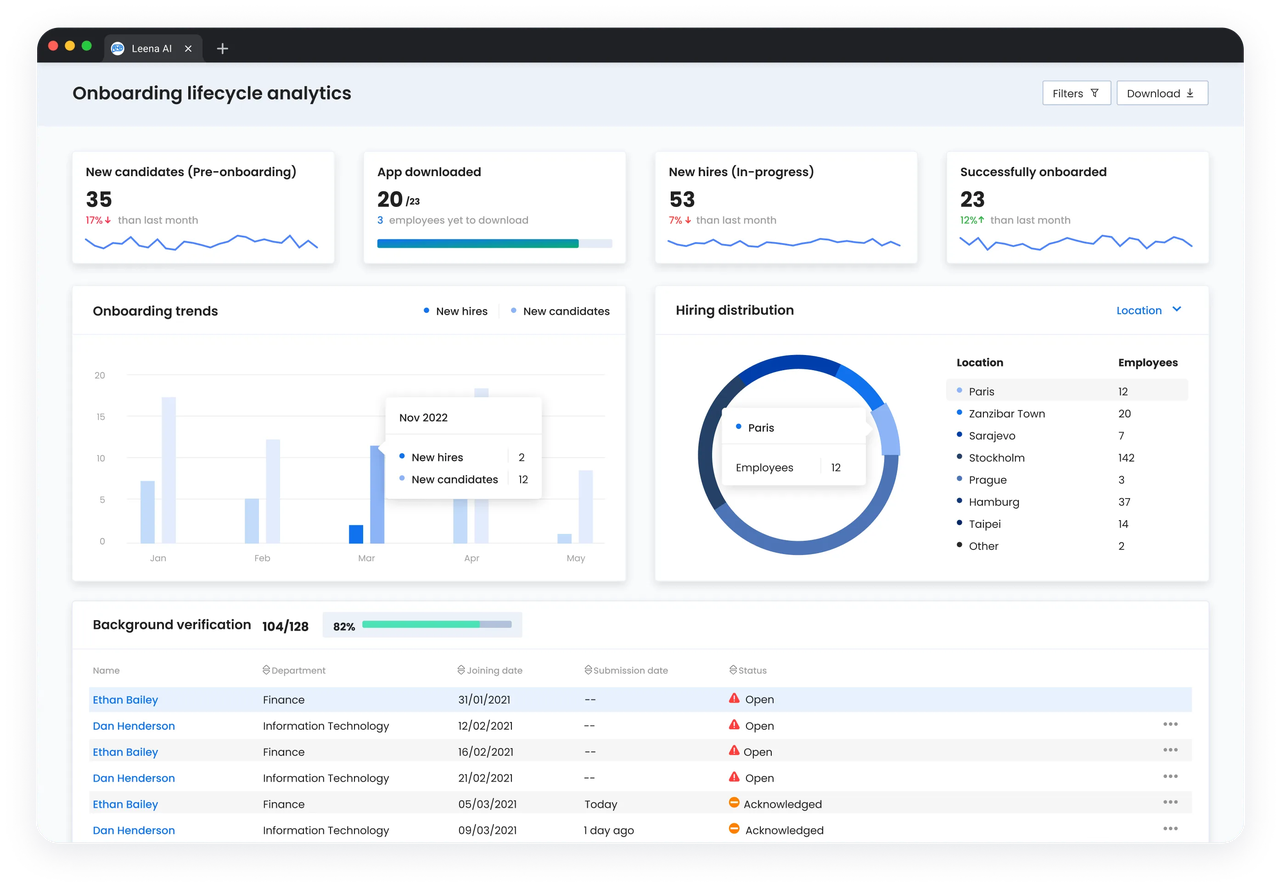The width and height of the screenshot is (1280, 888).
Task: Select the Sarajevo location row
Action: click(1066, 435)
